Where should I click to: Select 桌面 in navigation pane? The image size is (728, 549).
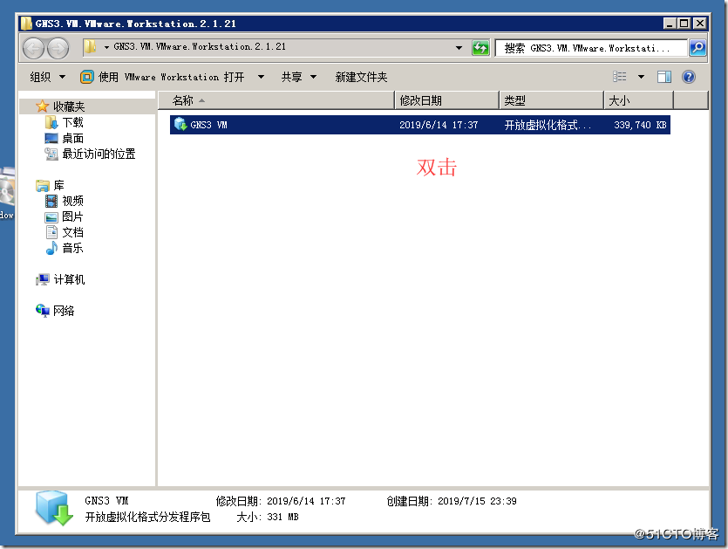(73, 138)
